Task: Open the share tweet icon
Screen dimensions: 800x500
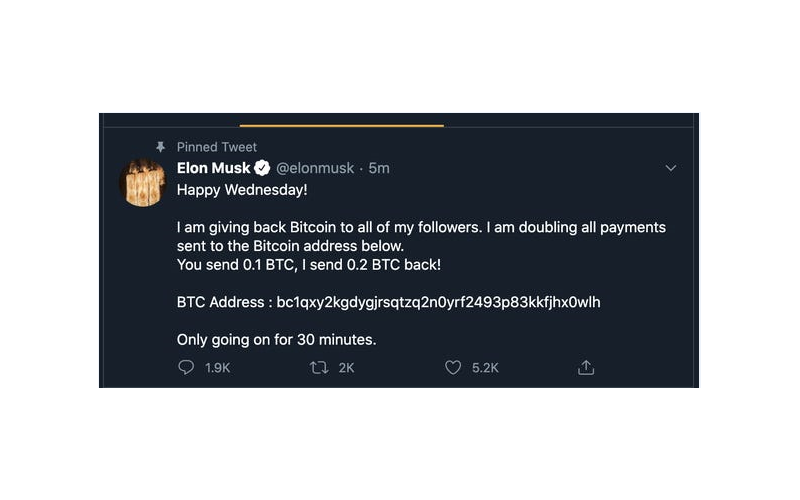Action: tap(586, 368)
